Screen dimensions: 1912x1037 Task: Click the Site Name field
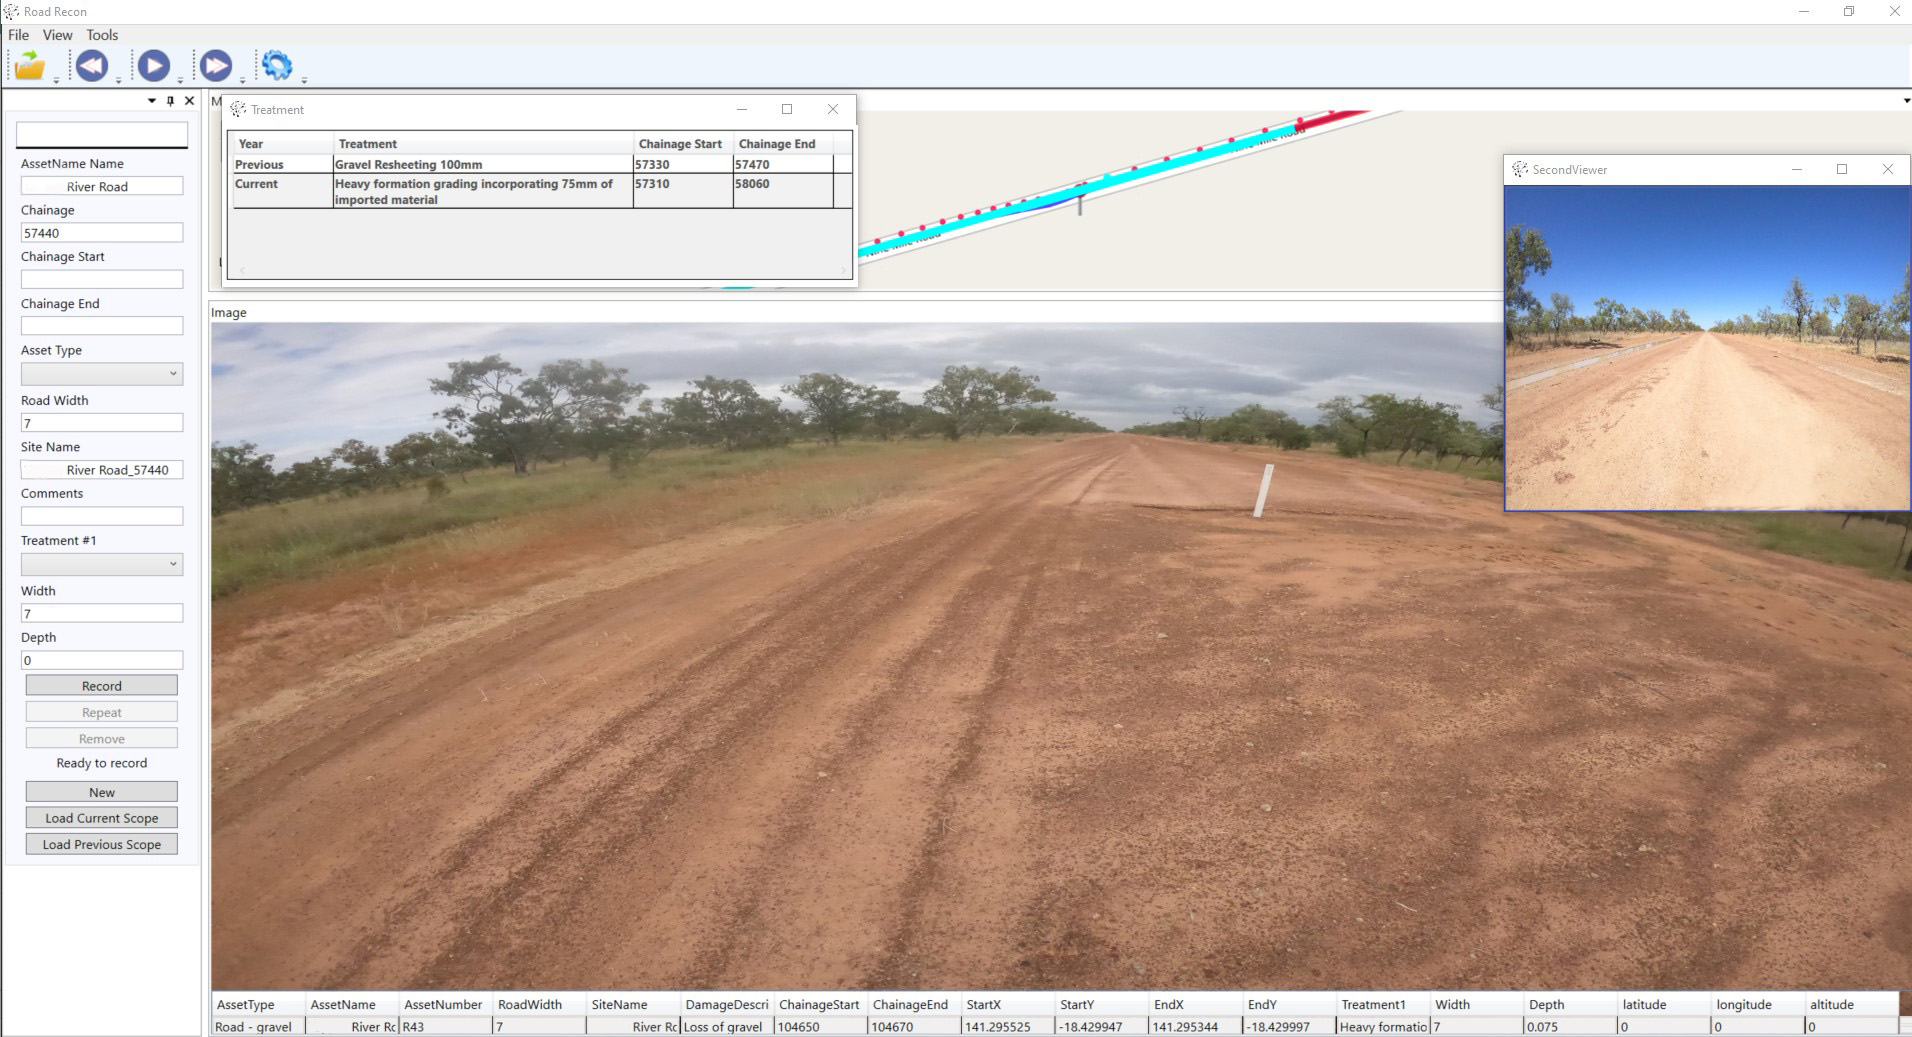[x=102, y=470]
